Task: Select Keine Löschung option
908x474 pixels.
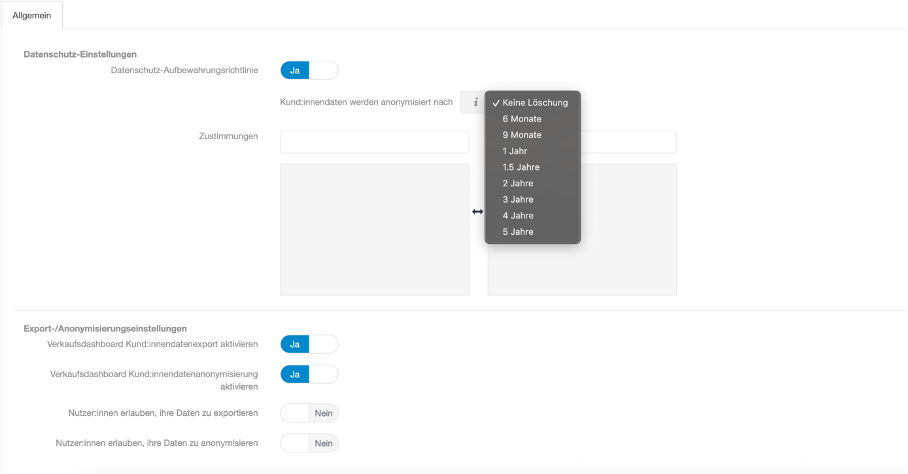Action: coord(533,102)
